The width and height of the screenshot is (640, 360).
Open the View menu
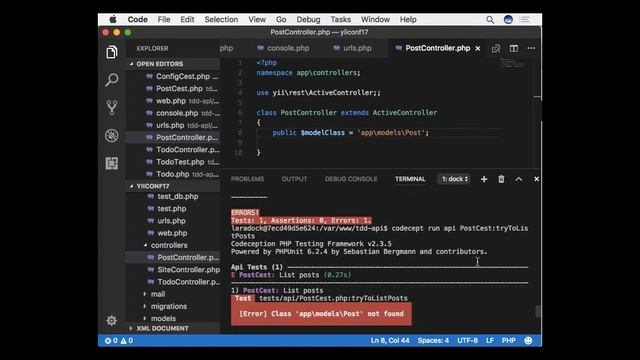pyautogui.click(x=257, y=19)
